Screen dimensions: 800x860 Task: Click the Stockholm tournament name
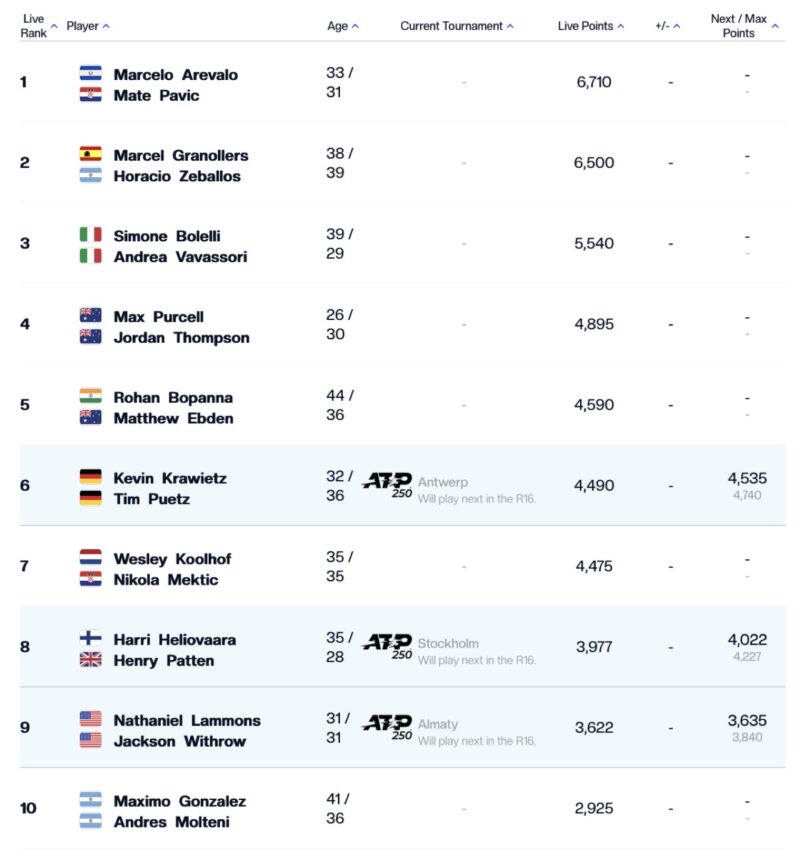[x=448, y=643]
